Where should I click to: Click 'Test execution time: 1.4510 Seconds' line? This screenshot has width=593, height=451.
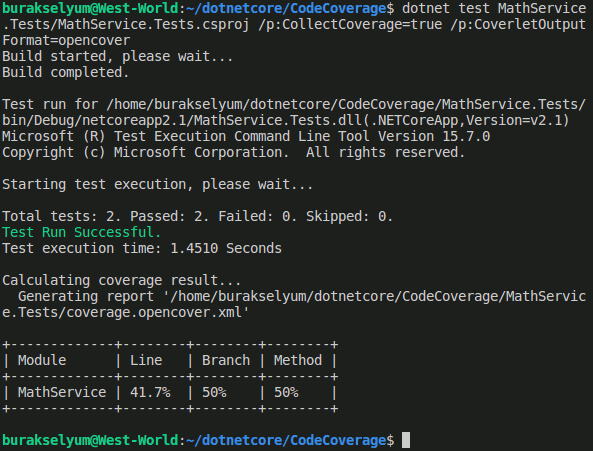tap(142, 248)
